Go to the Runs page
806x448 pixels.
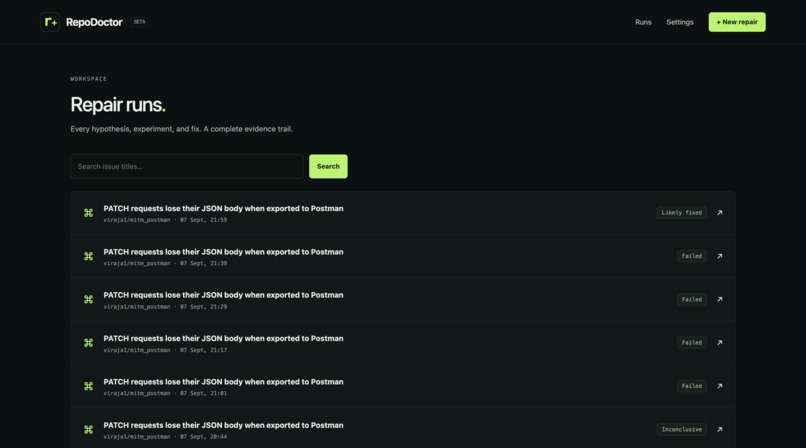643,22
